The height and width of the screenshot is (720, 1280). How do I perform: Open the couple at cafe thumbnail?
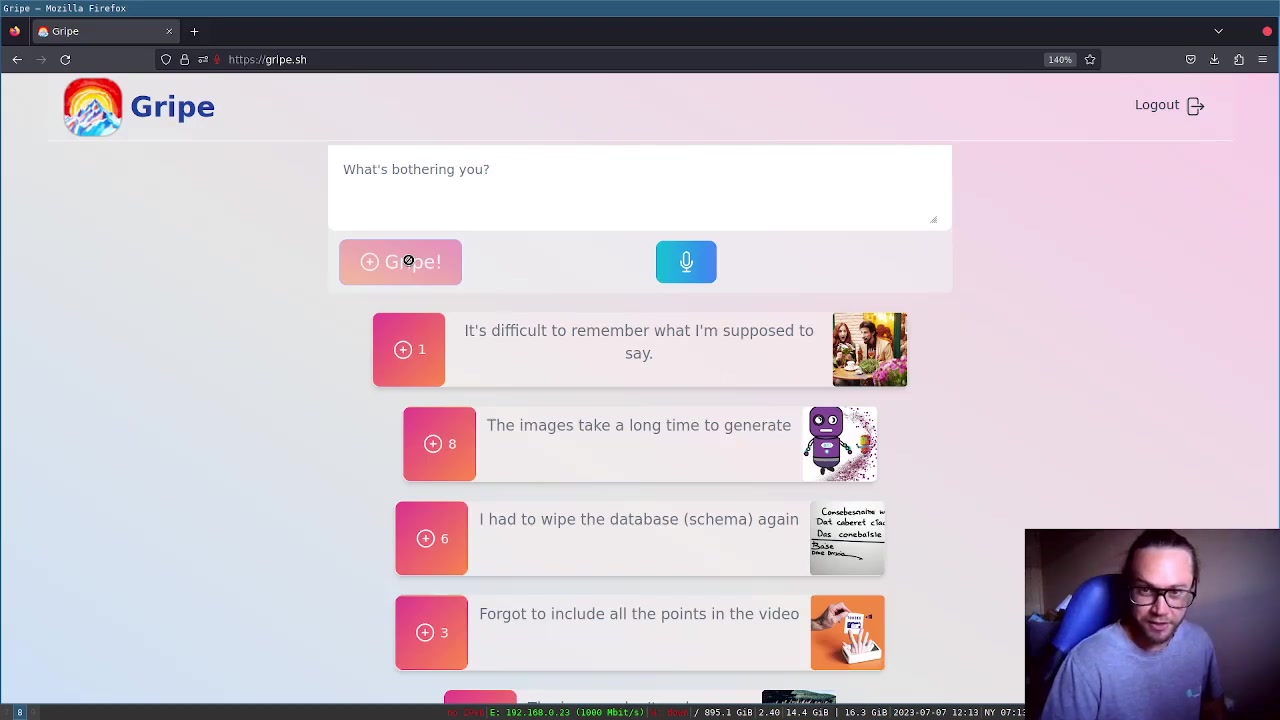coord(870,349)
